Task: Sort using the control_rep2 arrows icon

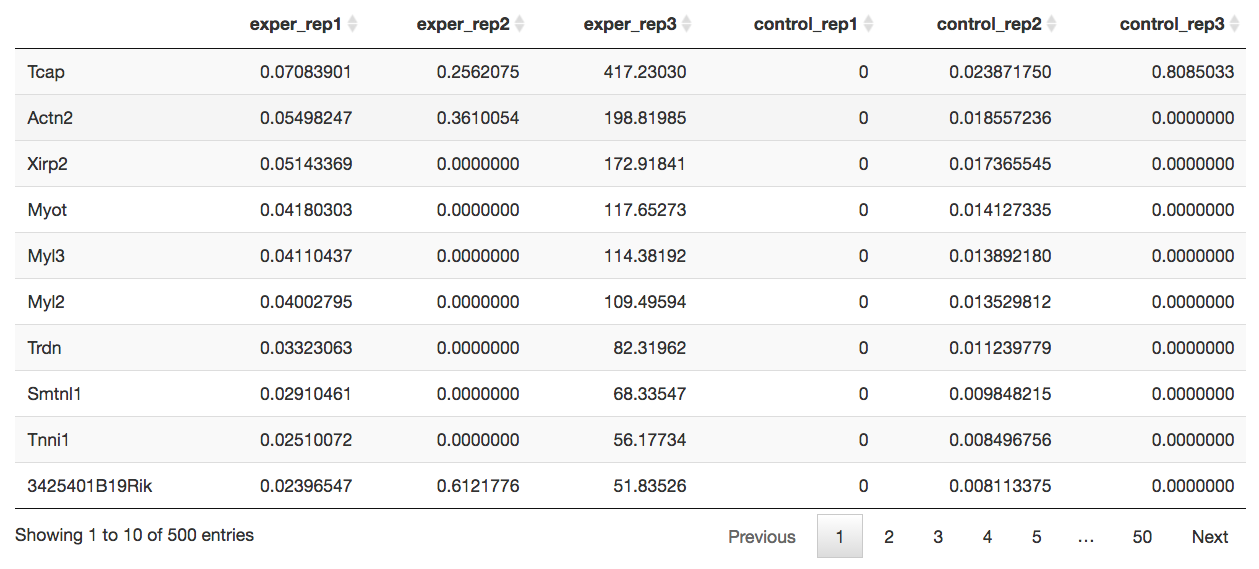Action: pyautogui.click(x=1051, y=24)
